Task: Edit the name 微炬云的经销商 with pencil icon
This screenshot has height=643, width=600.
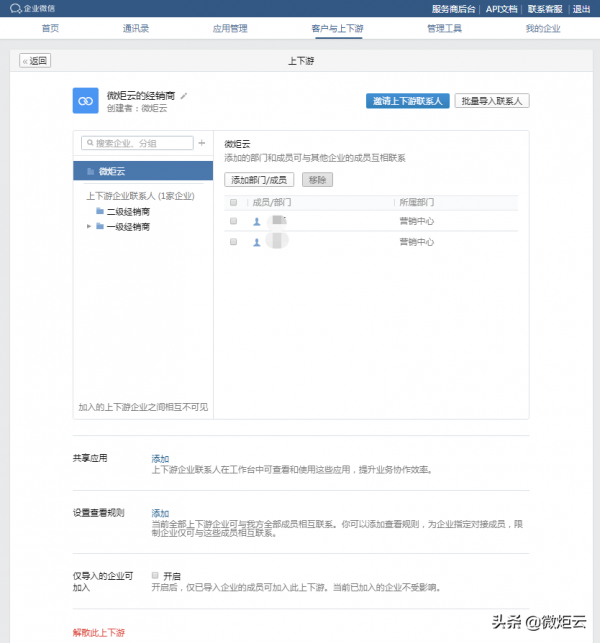Action: [x=184, y=96]
